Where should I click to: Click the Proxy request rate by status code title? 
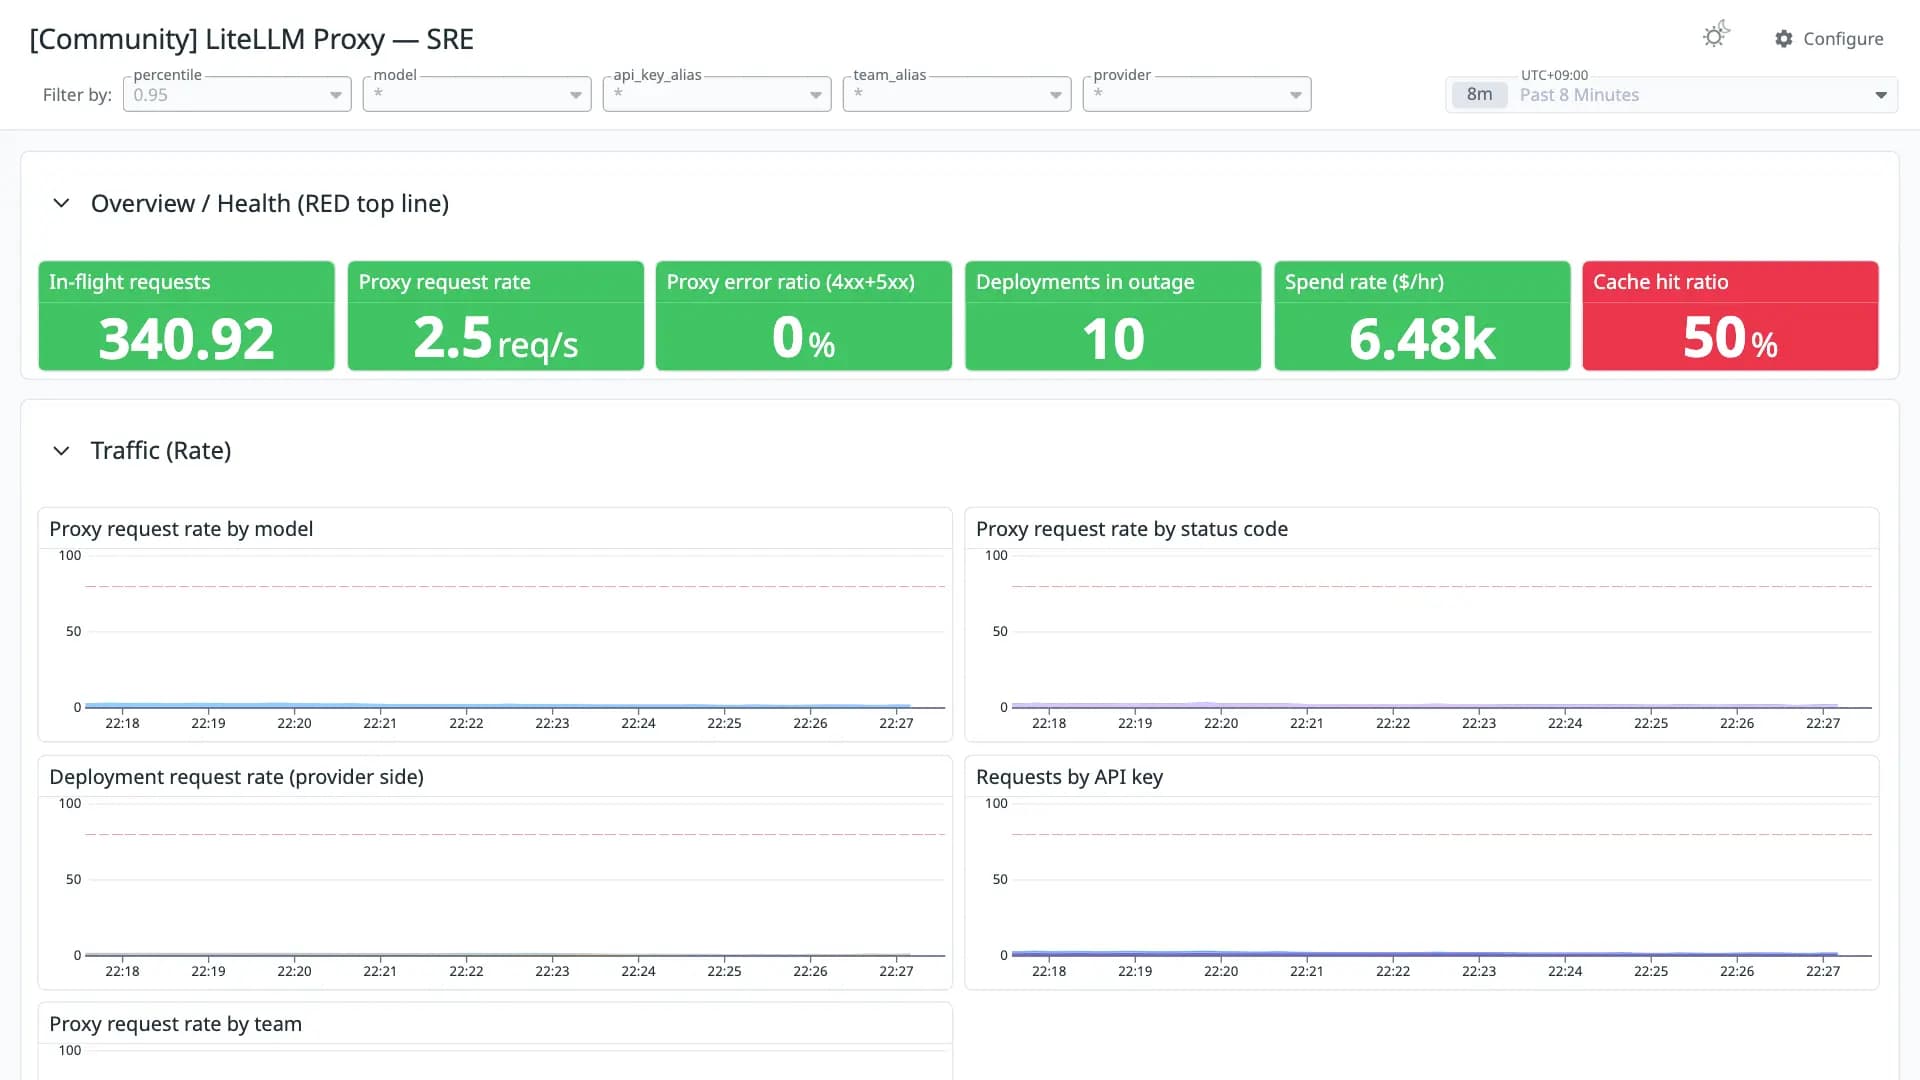point(1132,529)
